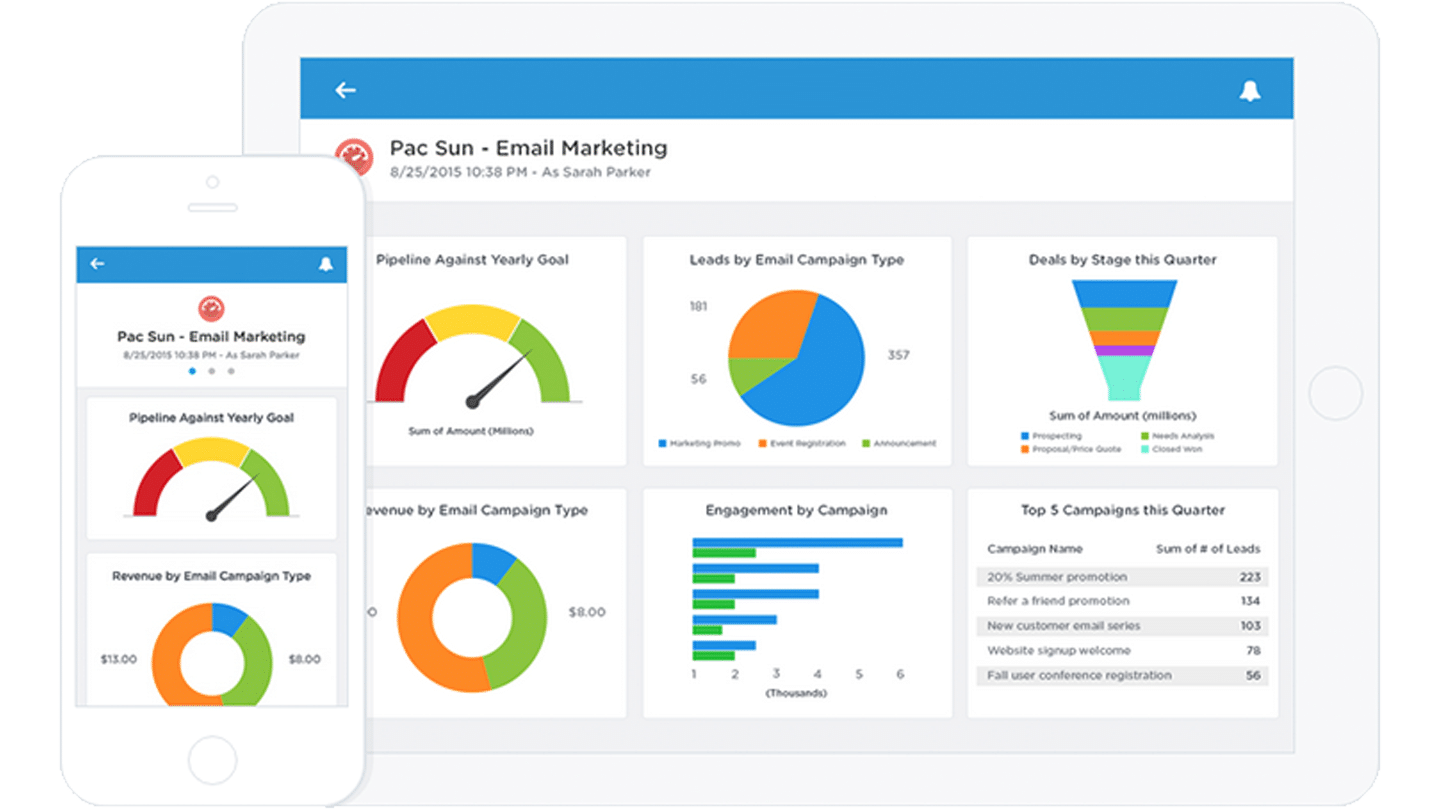Click the Pac Sun logo on the tablet
Screen dimensions: 1440x810
[354, 158]
